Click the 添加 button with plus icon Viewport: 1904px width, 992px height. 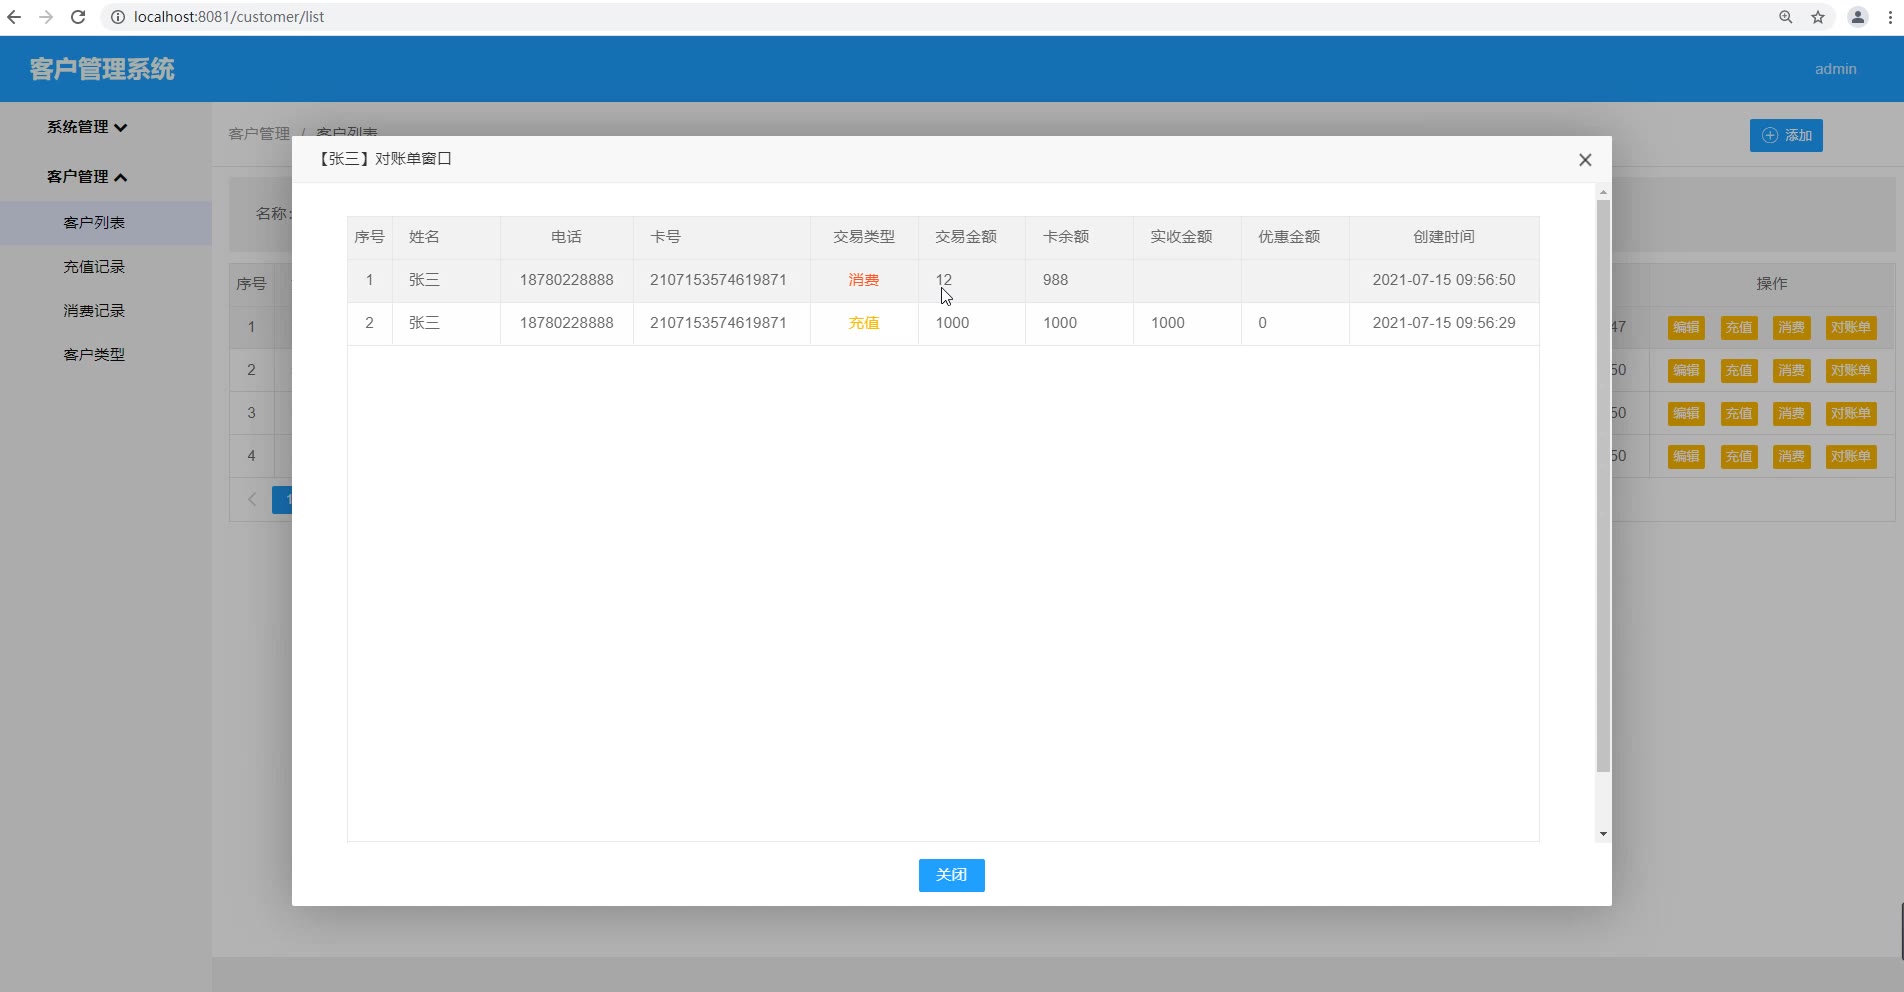[1786, 135]
